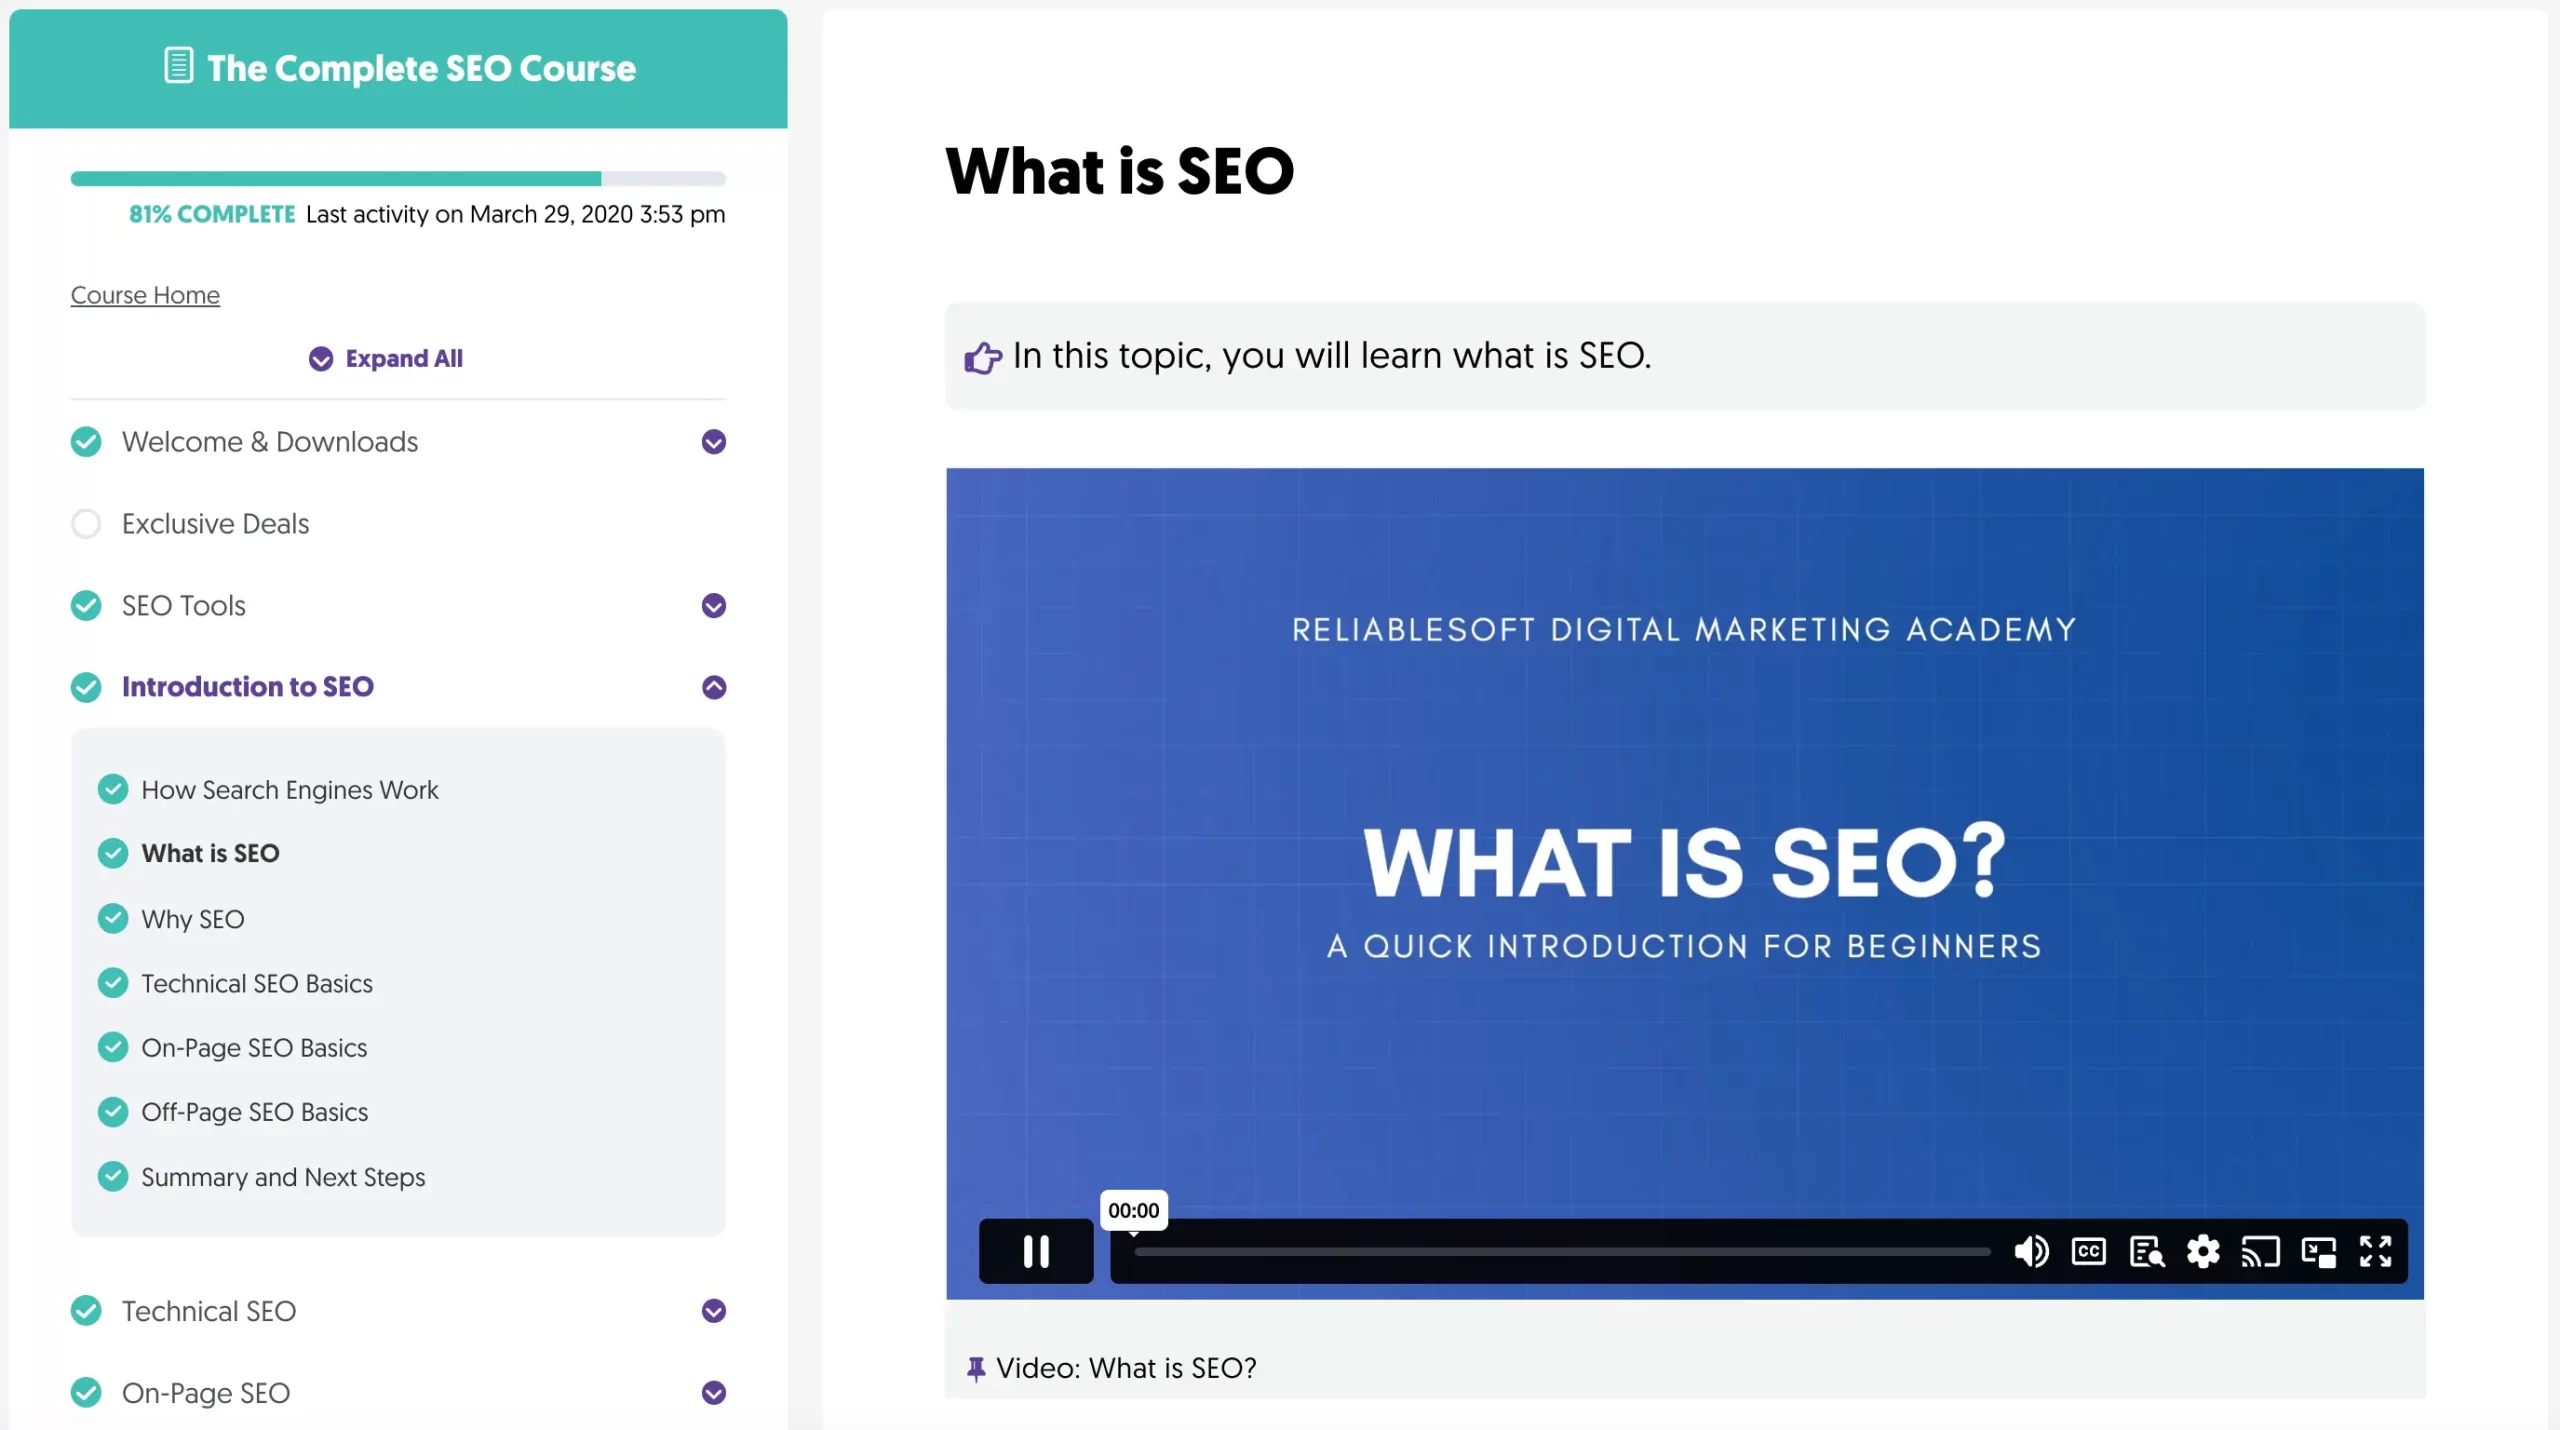The width and height of the screenshot is (2560, 1430).
Task: Collapse the Introduction to SEO section
Action: click(x=713, y=687)
